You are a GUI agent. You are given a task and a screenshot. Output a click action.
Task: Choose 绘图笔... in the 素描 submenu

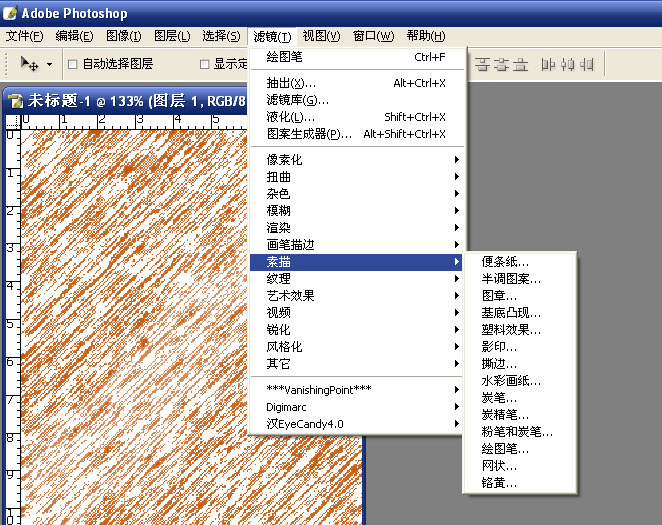[x=520, y=449]
